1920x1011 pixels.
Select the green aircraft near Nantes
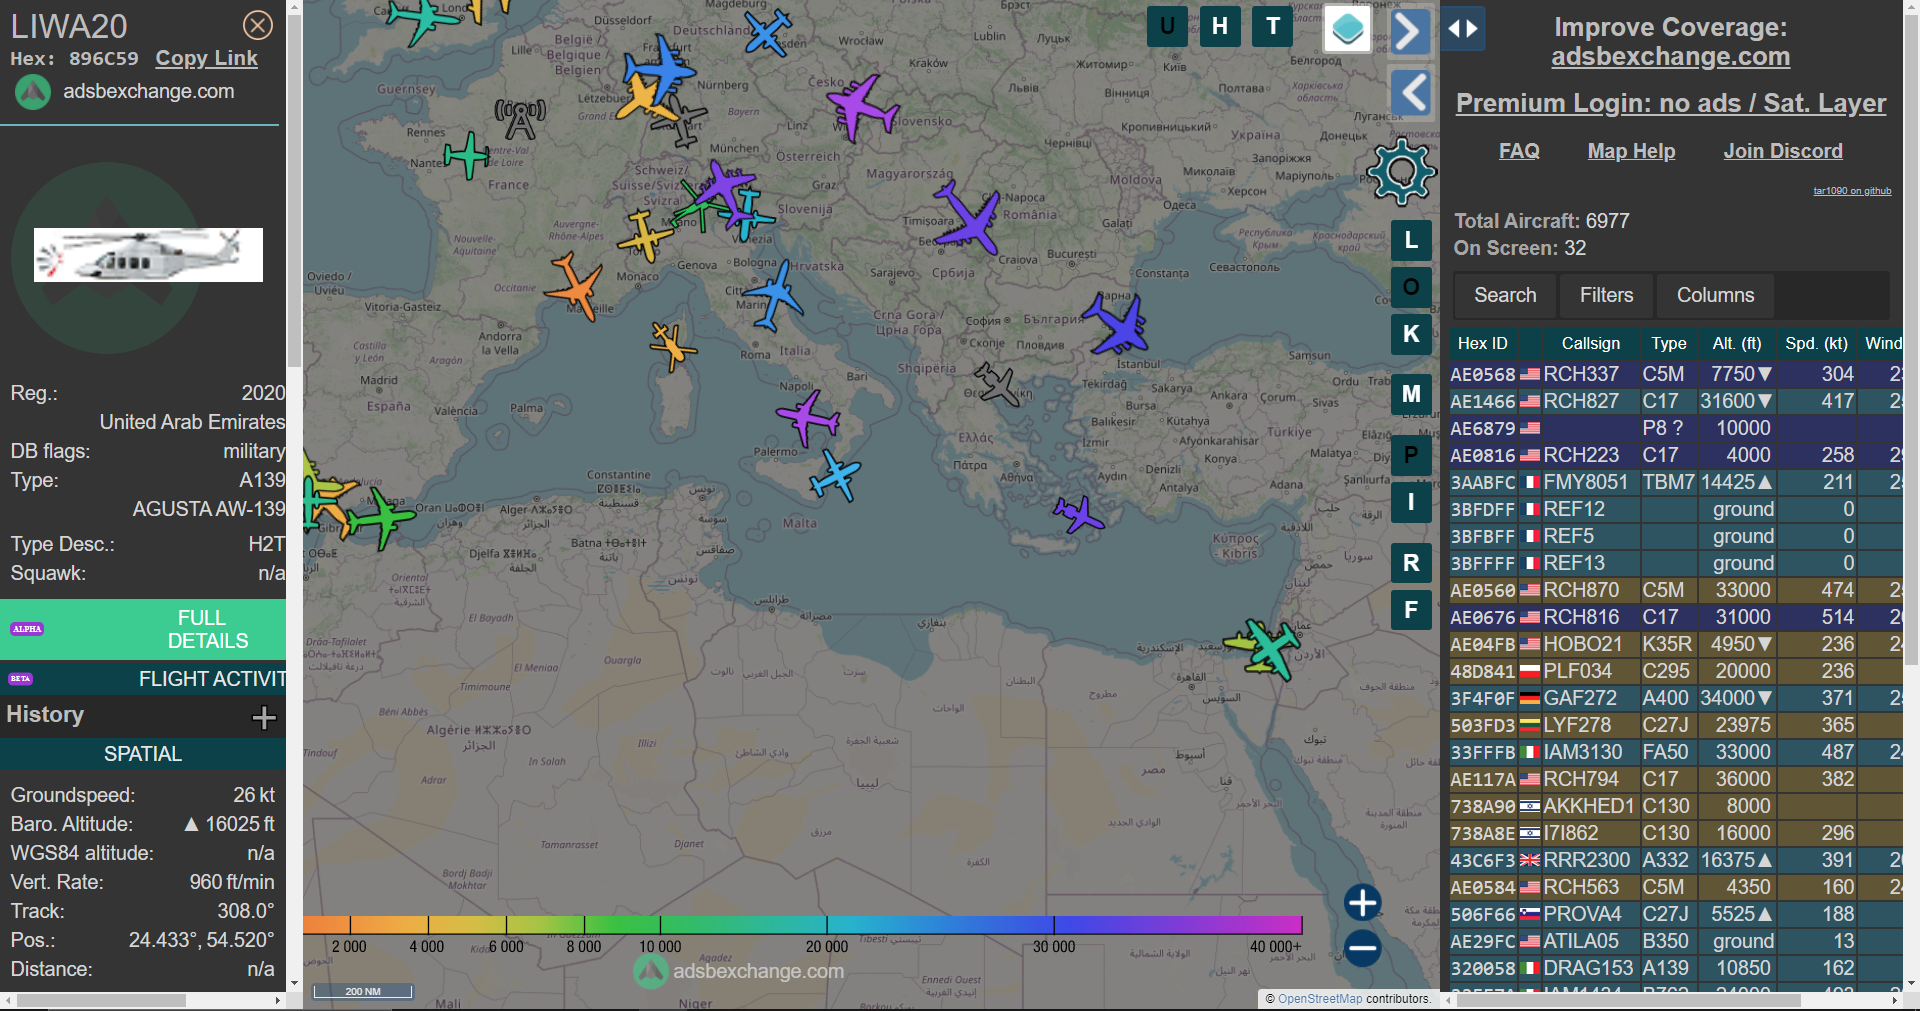point(467,155)
